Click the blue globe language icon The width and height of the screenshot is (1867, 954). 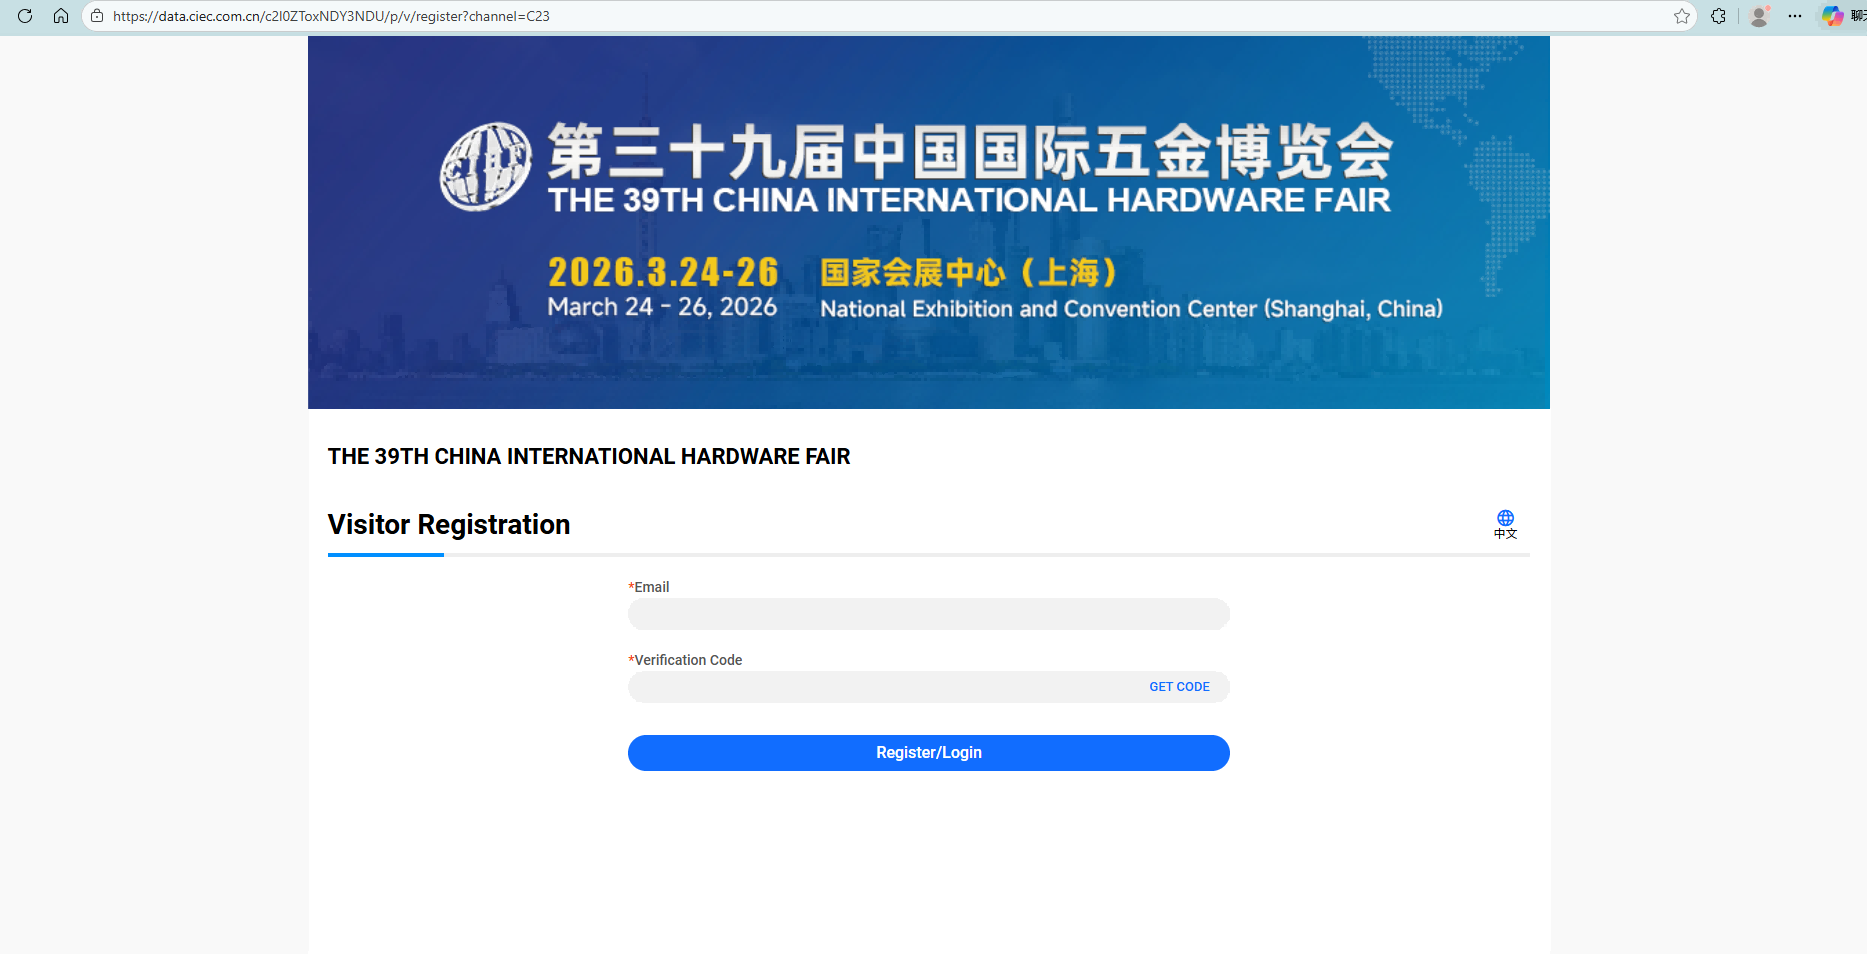[x=1505, y=517]
